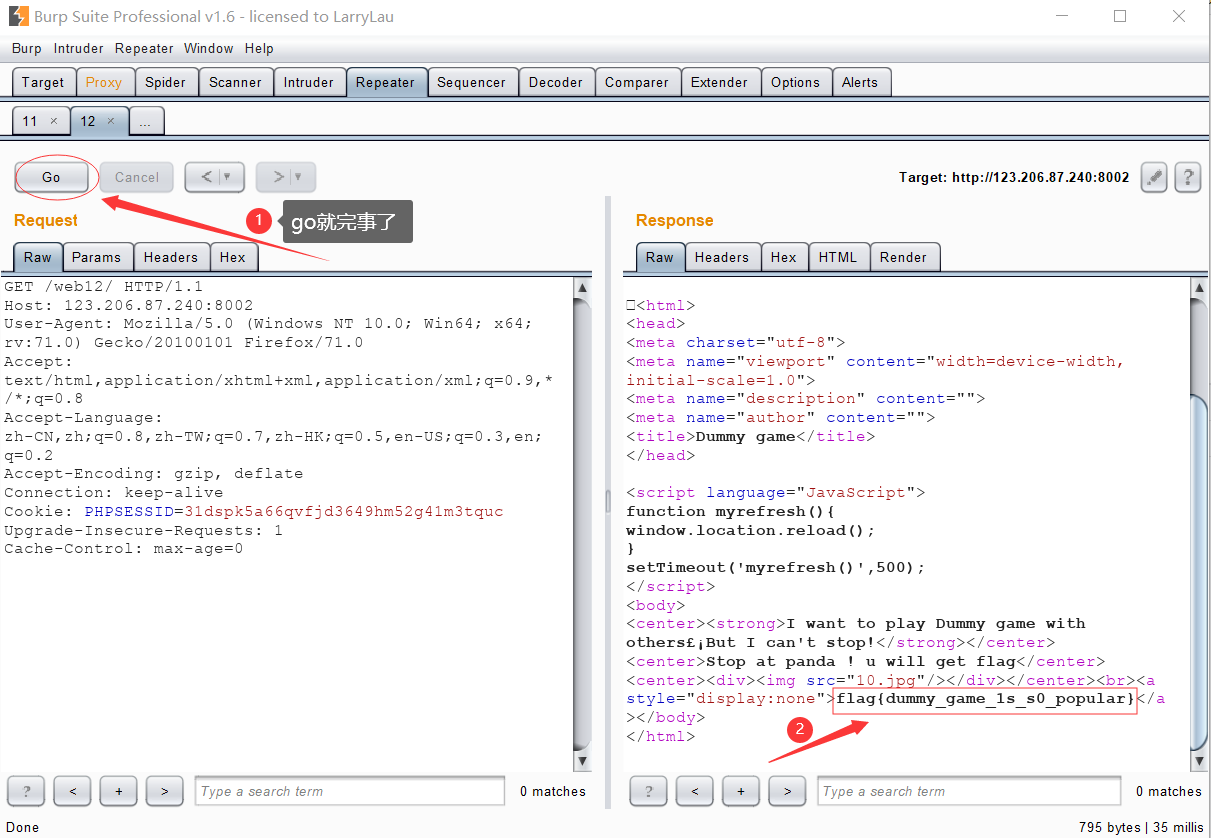Select the request Hex tab

(x=233, y=257)
